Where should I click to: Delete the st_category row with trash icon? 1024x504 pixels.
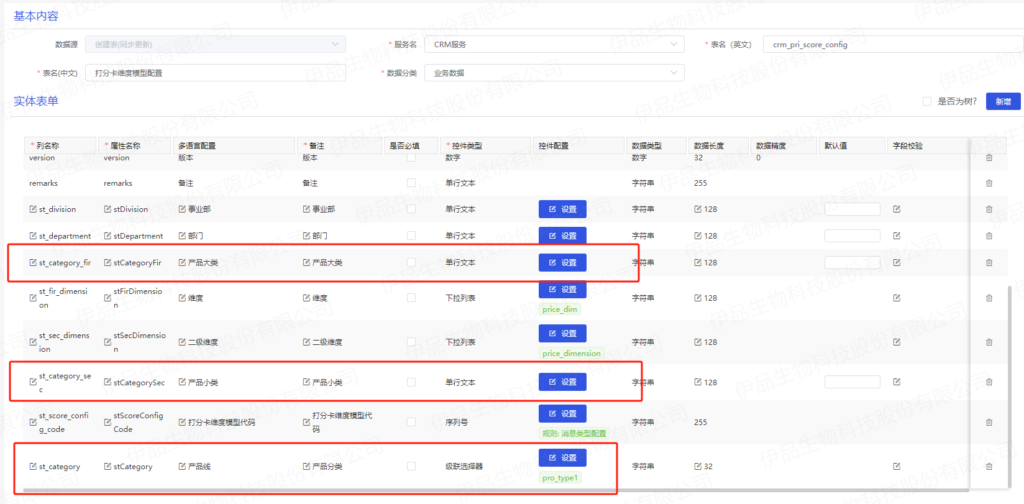point(989,467)
